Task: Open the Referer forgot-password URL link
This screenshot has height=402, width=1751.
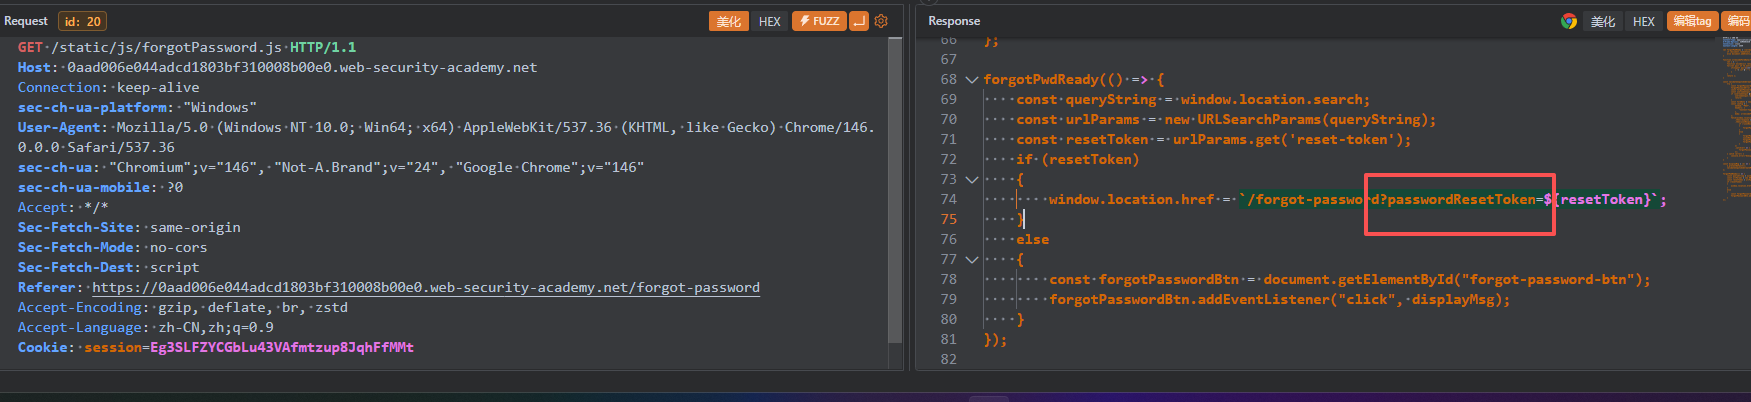Action: (x=426, y=288)
